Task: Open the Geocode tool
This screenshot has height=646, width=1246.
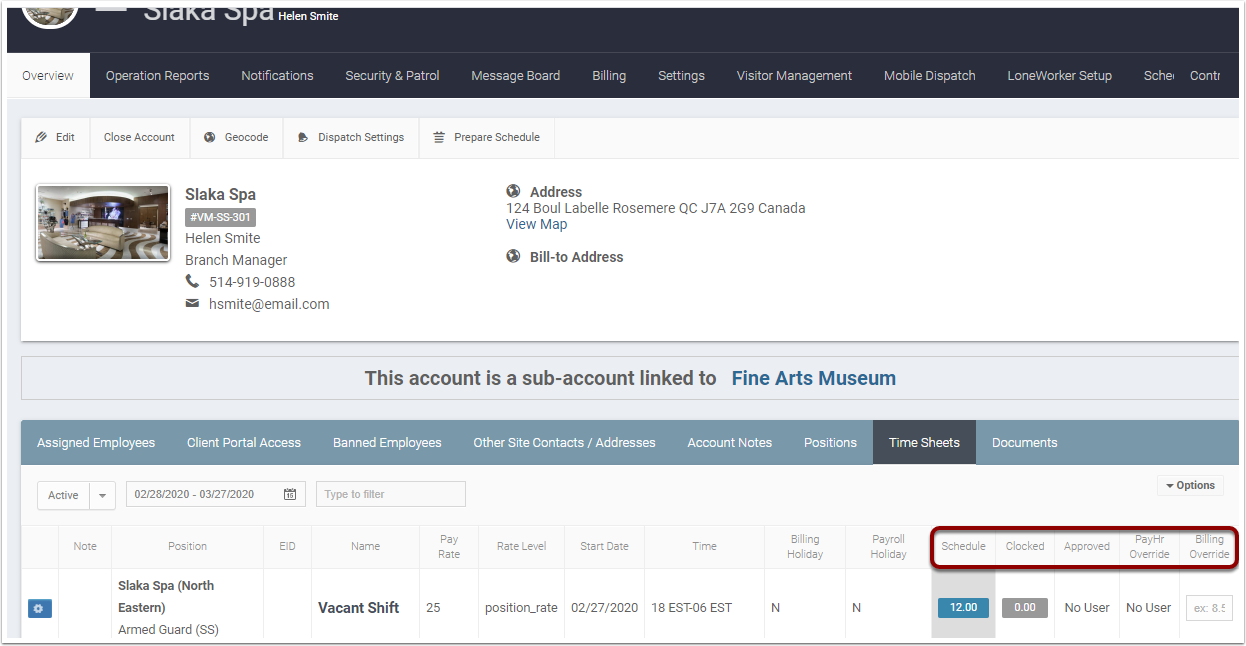Action: pos(236,137)
